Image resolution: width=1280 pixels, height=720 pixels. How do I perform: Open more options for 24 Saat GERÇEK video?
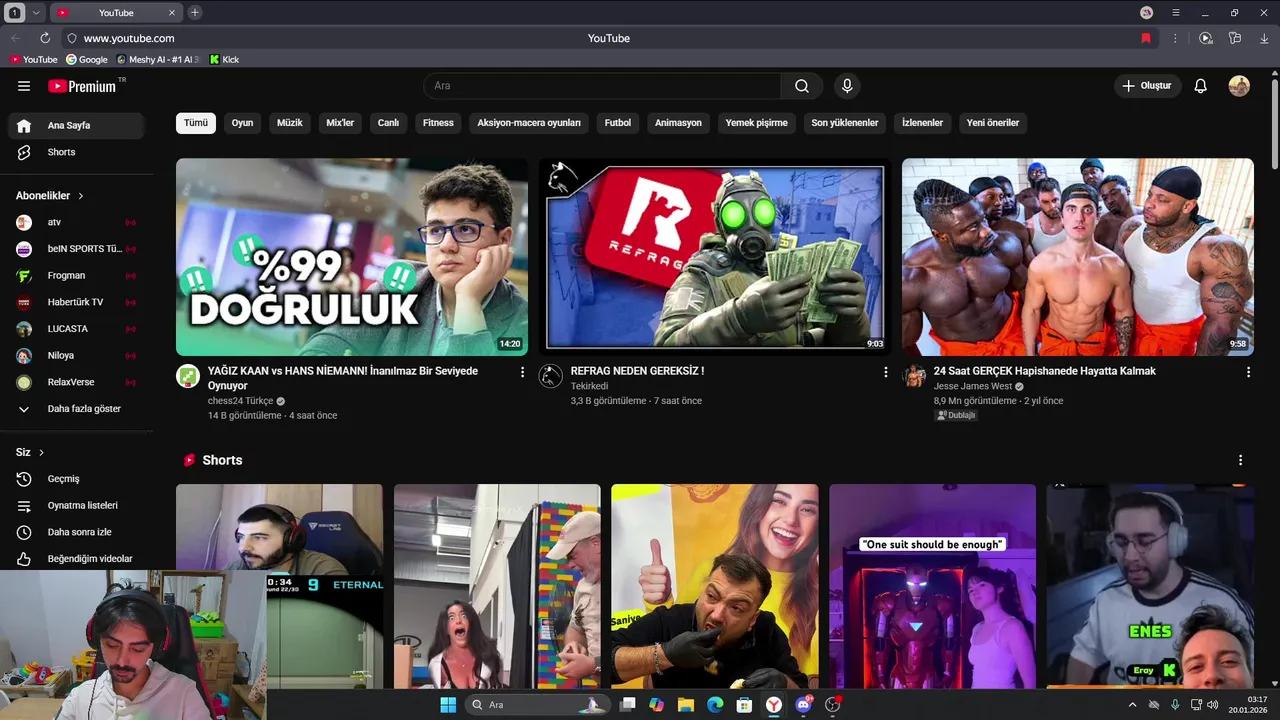(1248, 372)
